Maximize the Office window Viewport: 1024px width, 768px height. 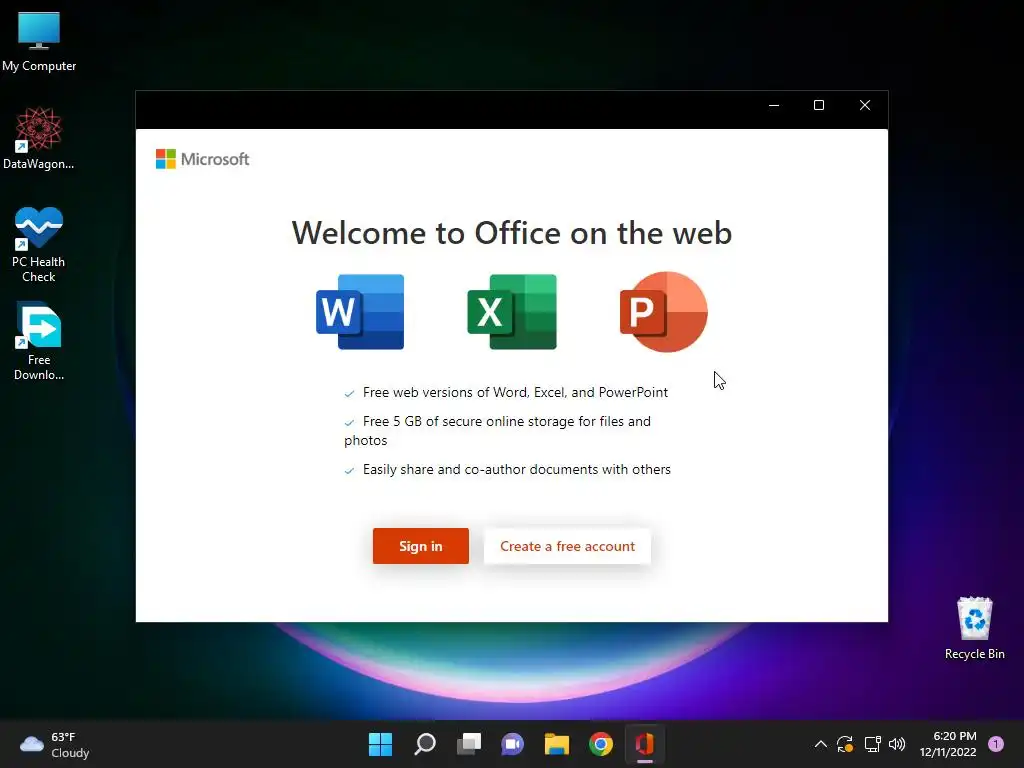[x=819, y=105]
